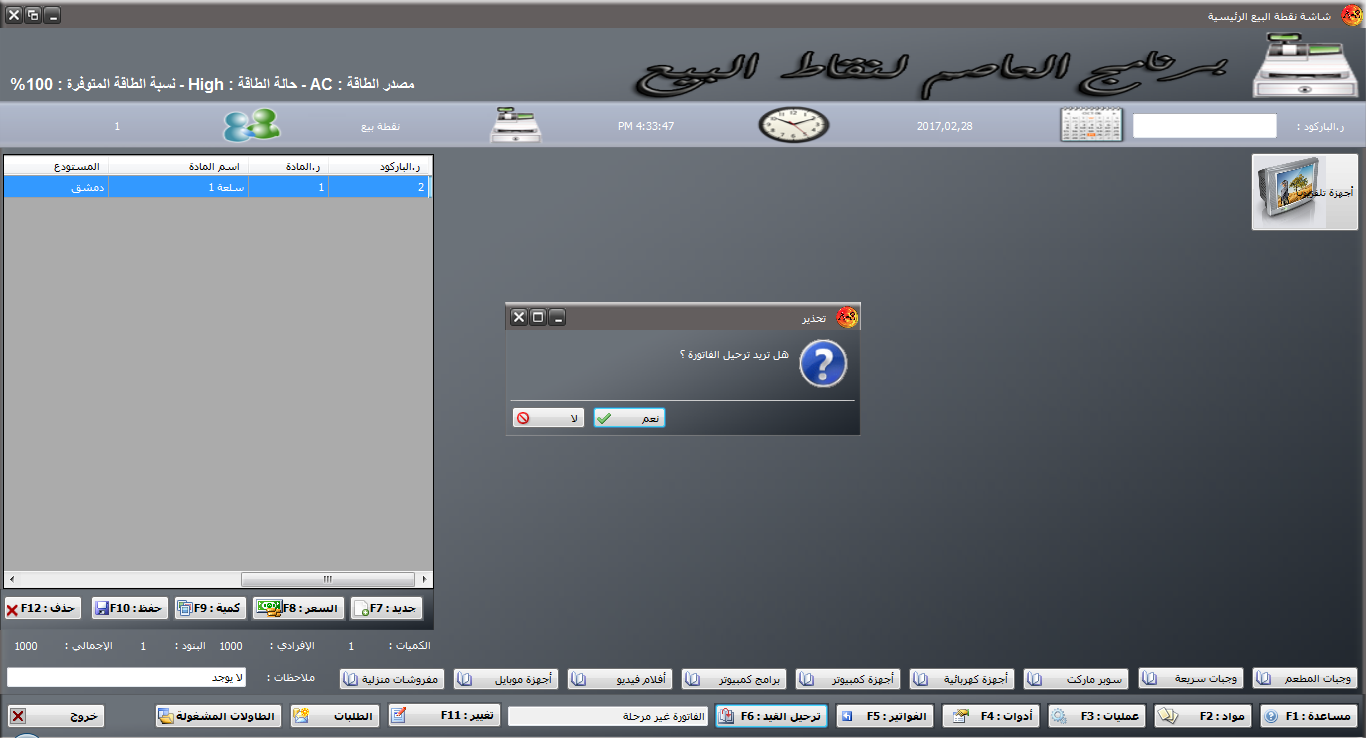
Task: Focus the ر.الباركود barcode input field
Action: [x=1204, y=126]
